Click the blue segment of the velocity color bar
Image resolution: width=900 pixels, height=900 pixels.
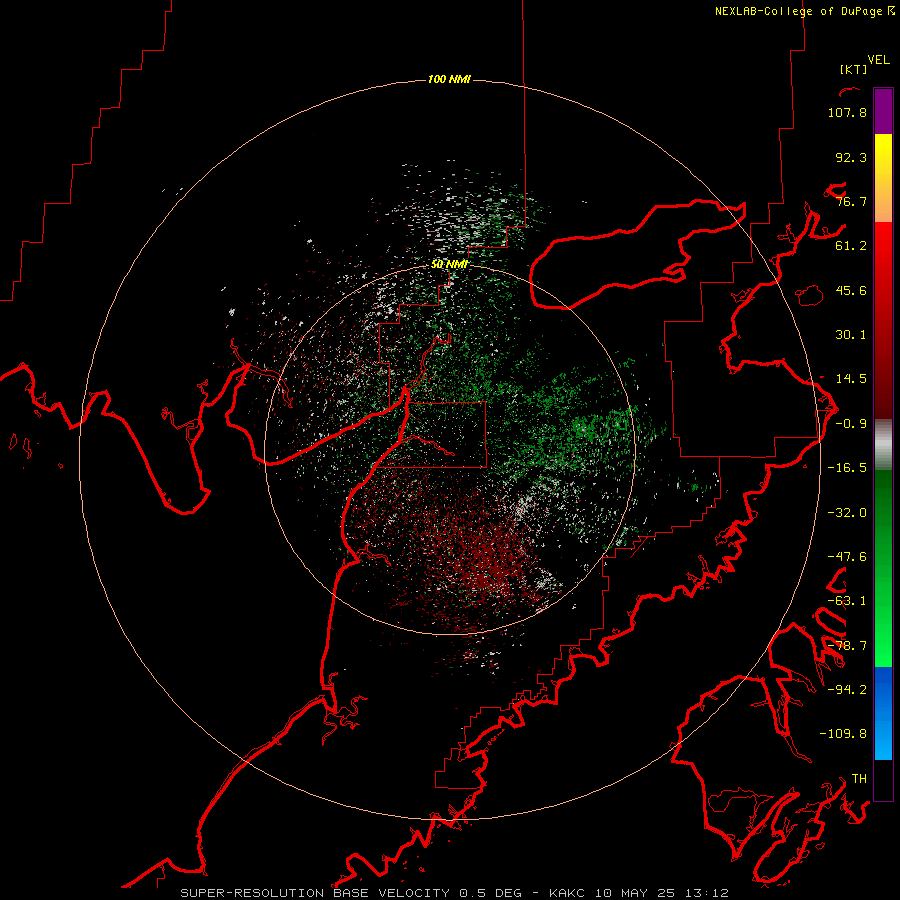point(883,713)
